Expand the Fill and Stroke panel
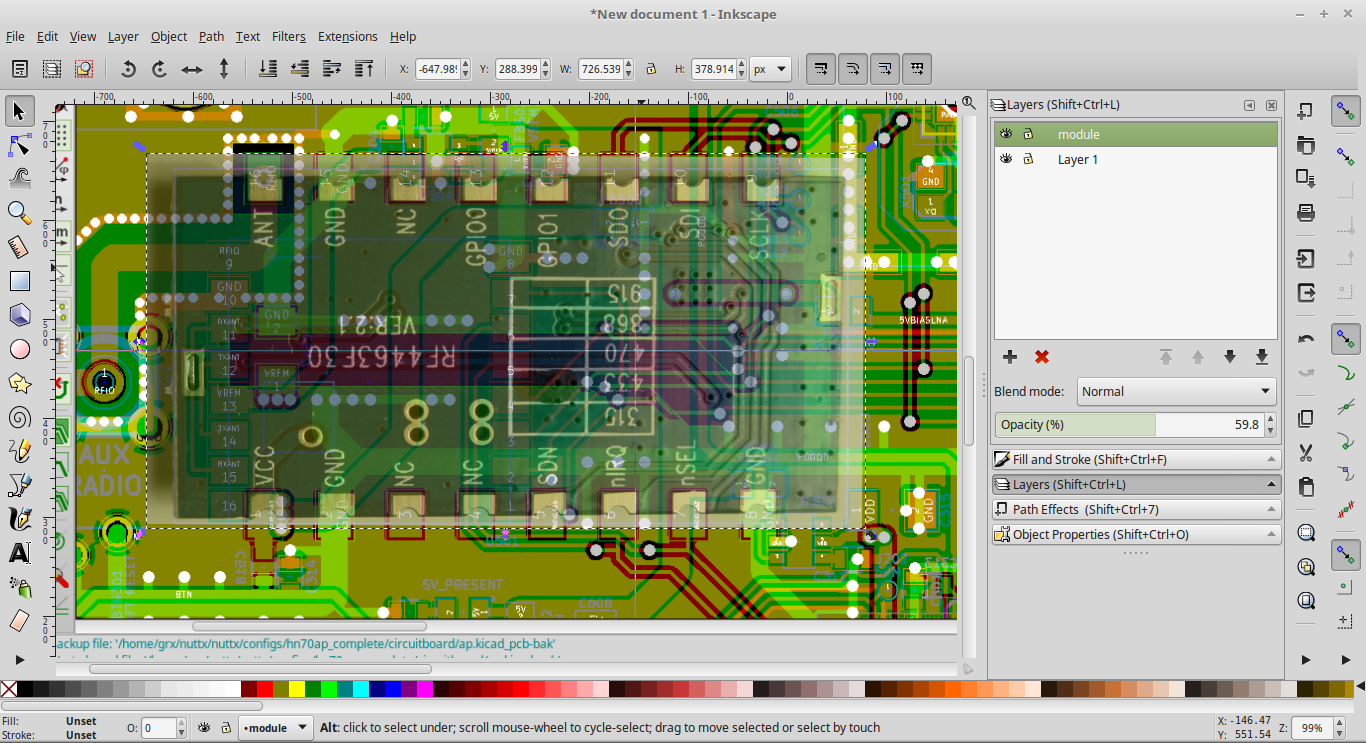This screenshot has width=1366, height=743. (1136, 460)
